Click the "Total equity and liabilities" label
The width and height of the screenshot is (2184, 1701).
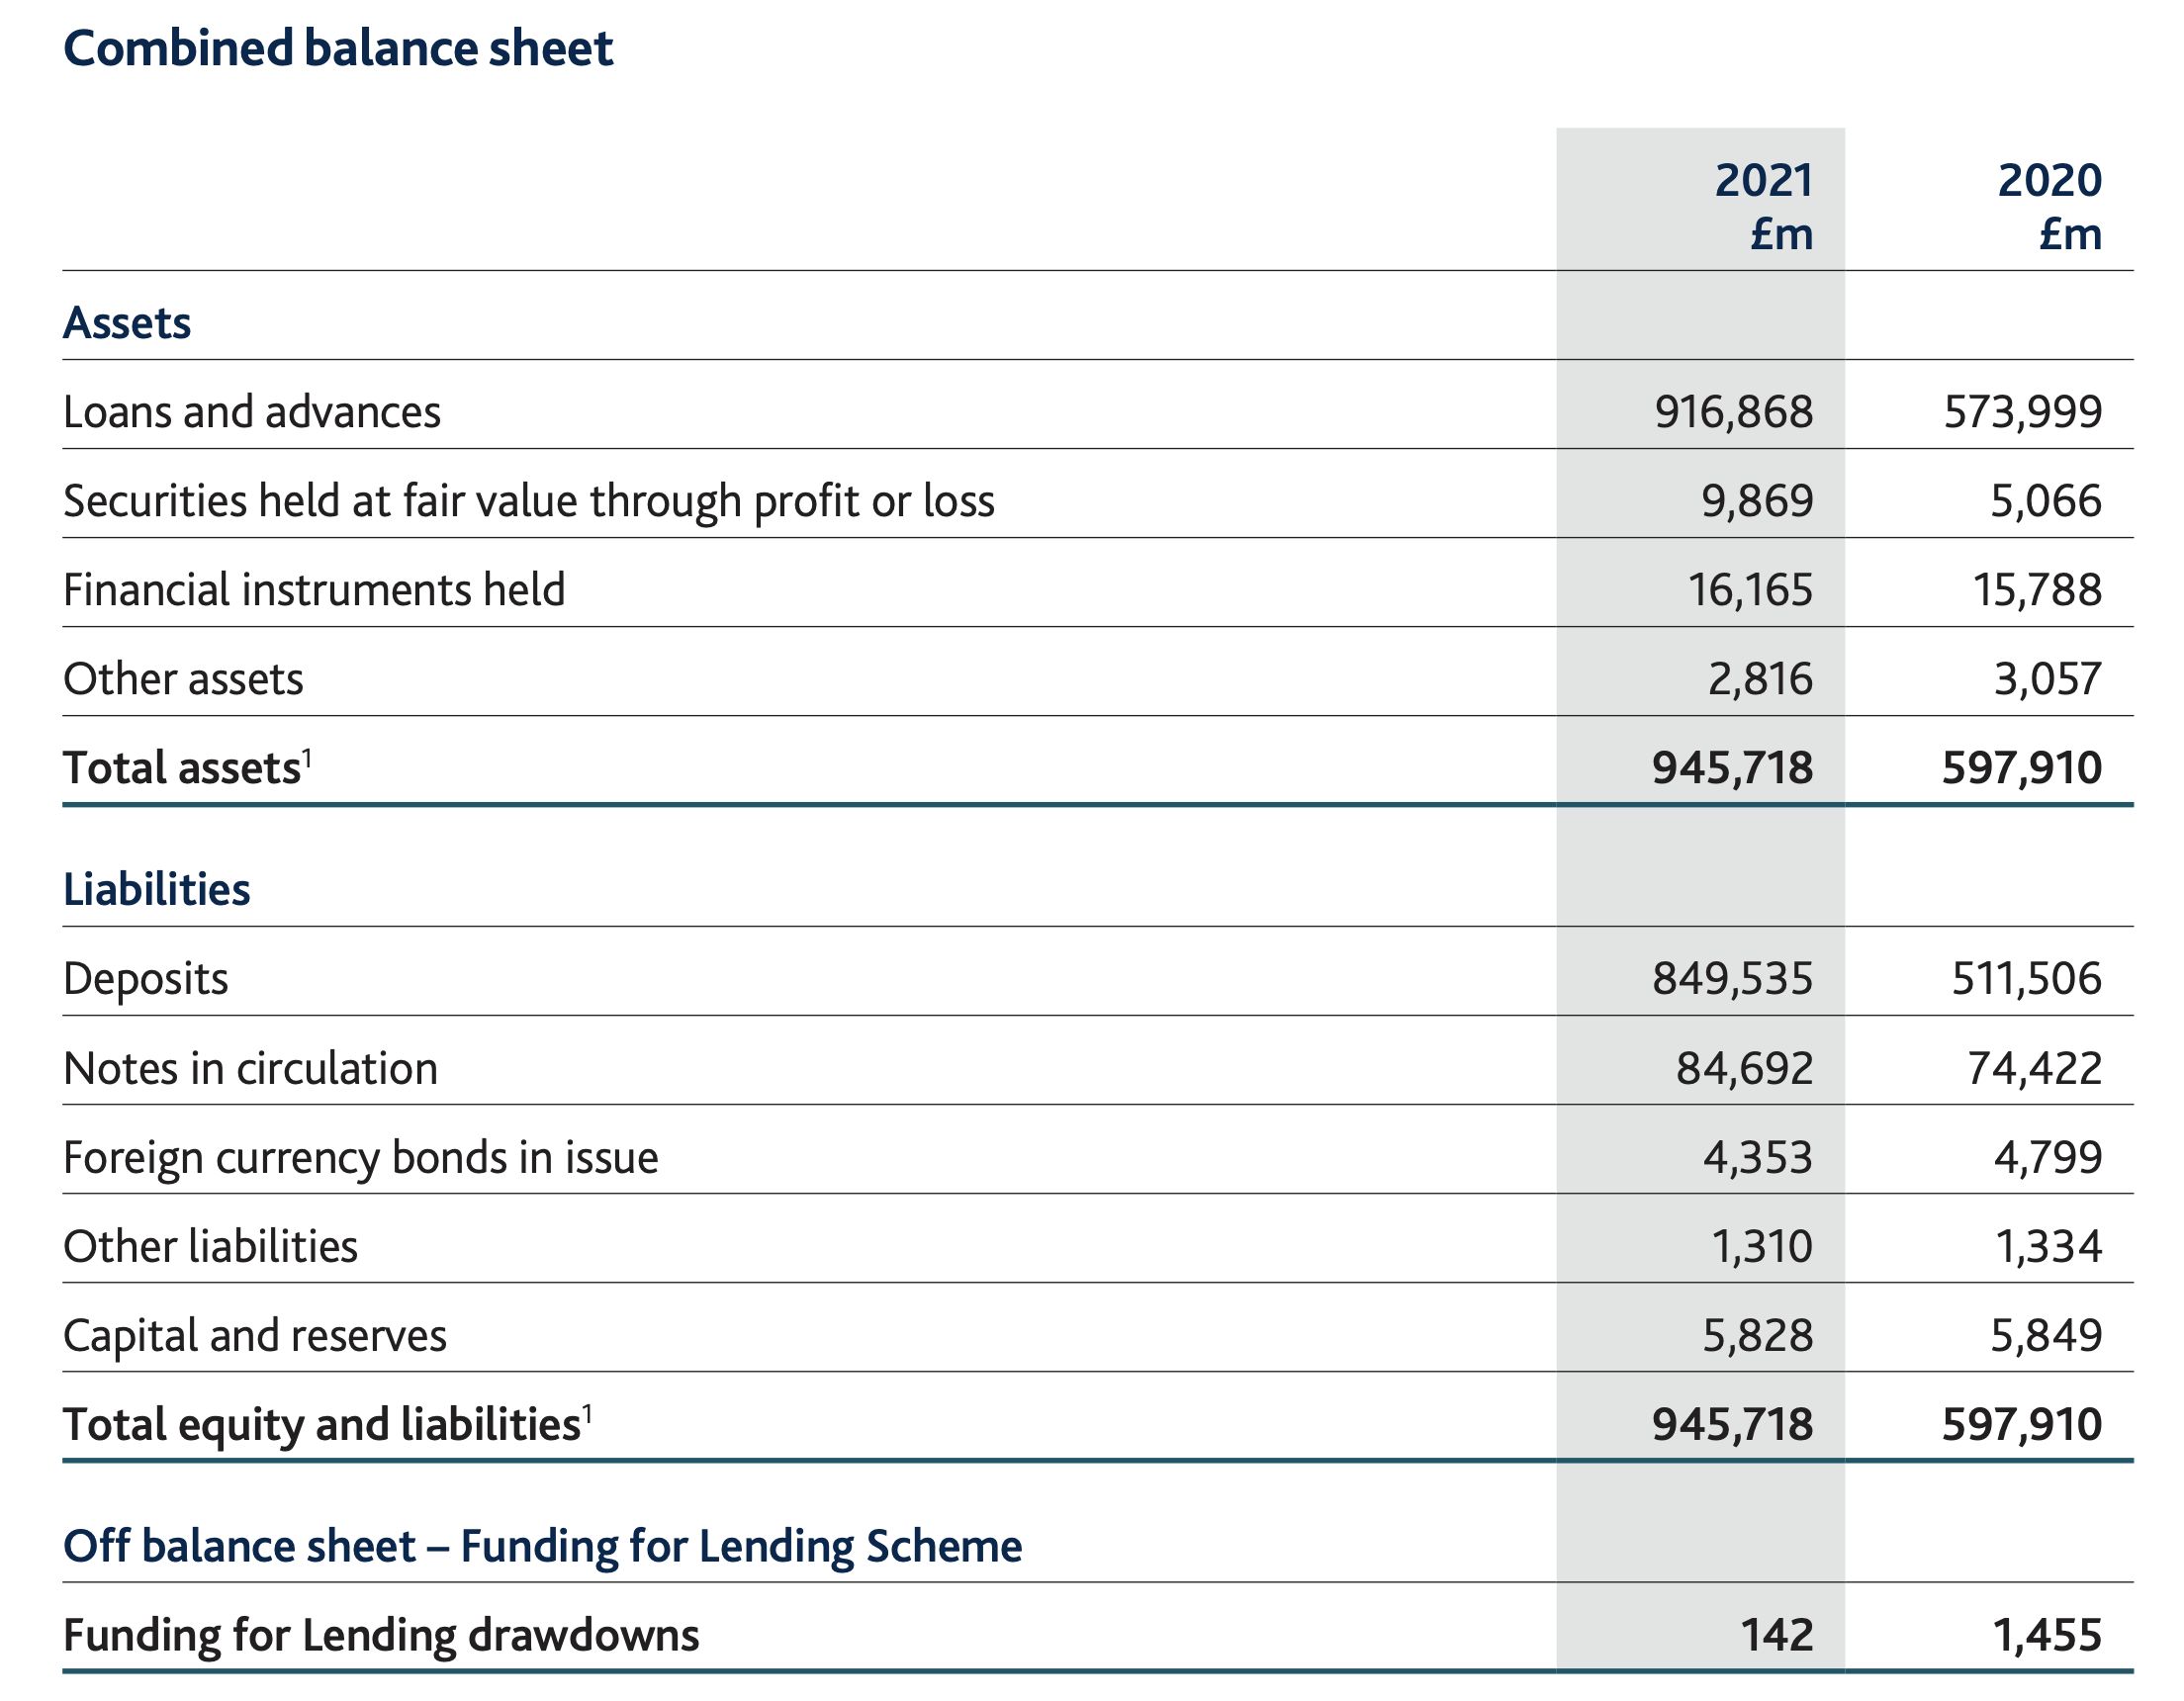[321, 1424]
